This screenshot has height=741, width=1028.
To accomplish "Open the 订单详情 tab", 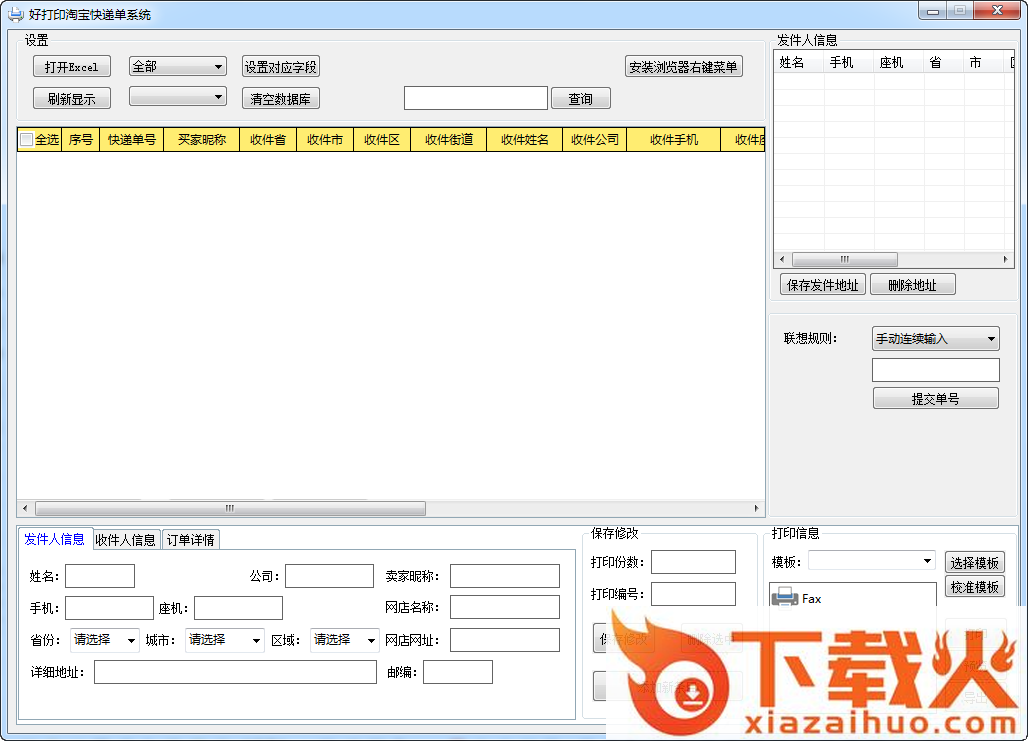I will (x=190, y=540).
